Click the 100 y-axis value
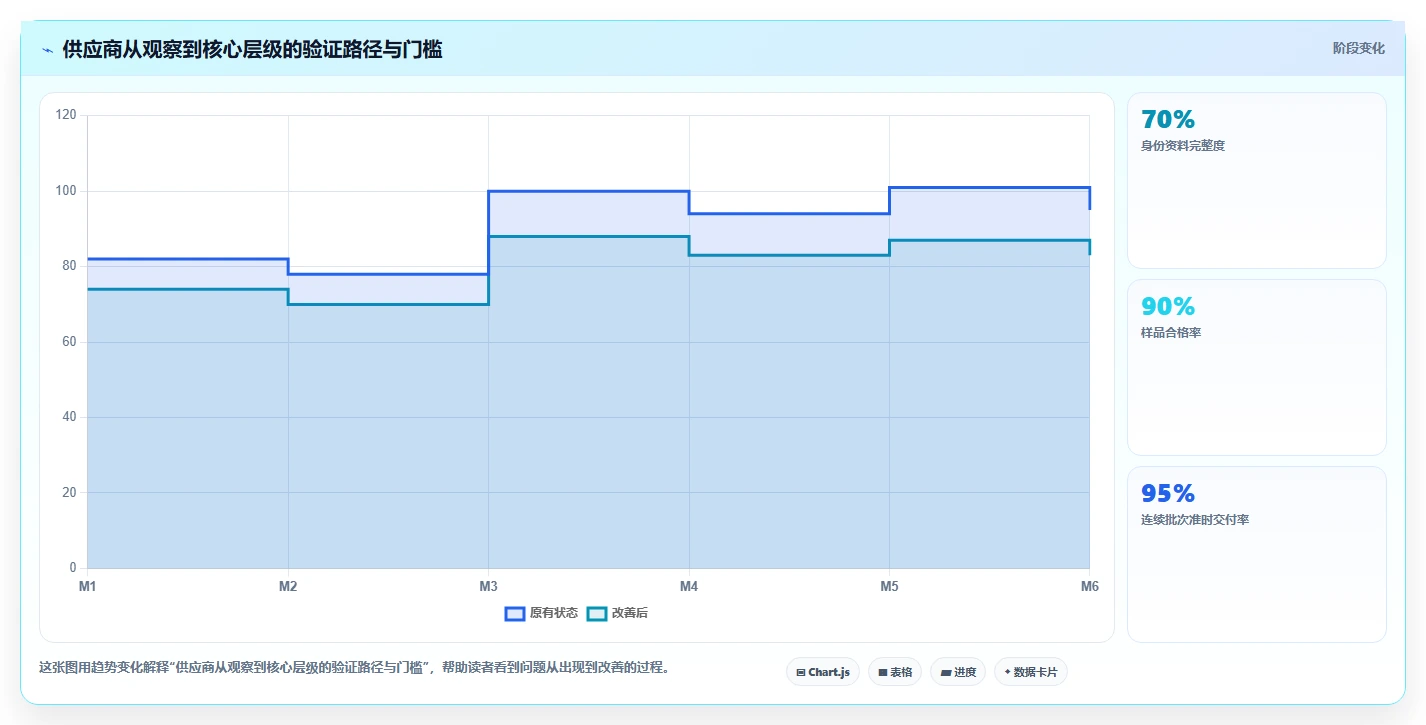This screenshot has width=1426, height=725. point(67,191)
